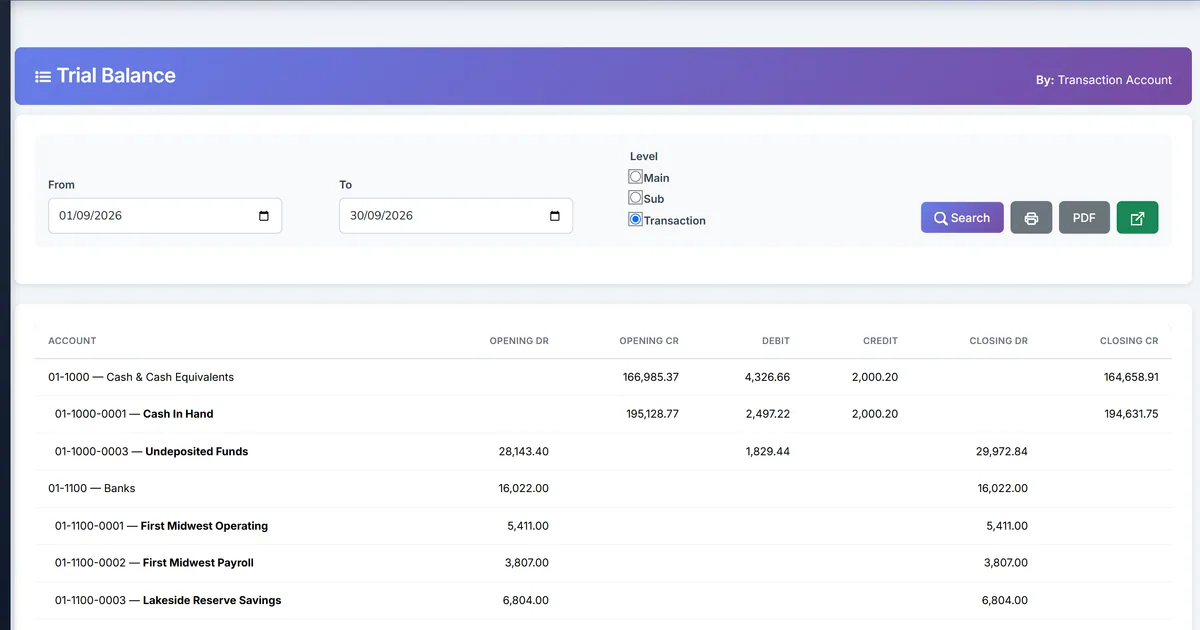Click debit value 4,326.66
Screen dimensions: 1200x630
click(x=767, y=377)
